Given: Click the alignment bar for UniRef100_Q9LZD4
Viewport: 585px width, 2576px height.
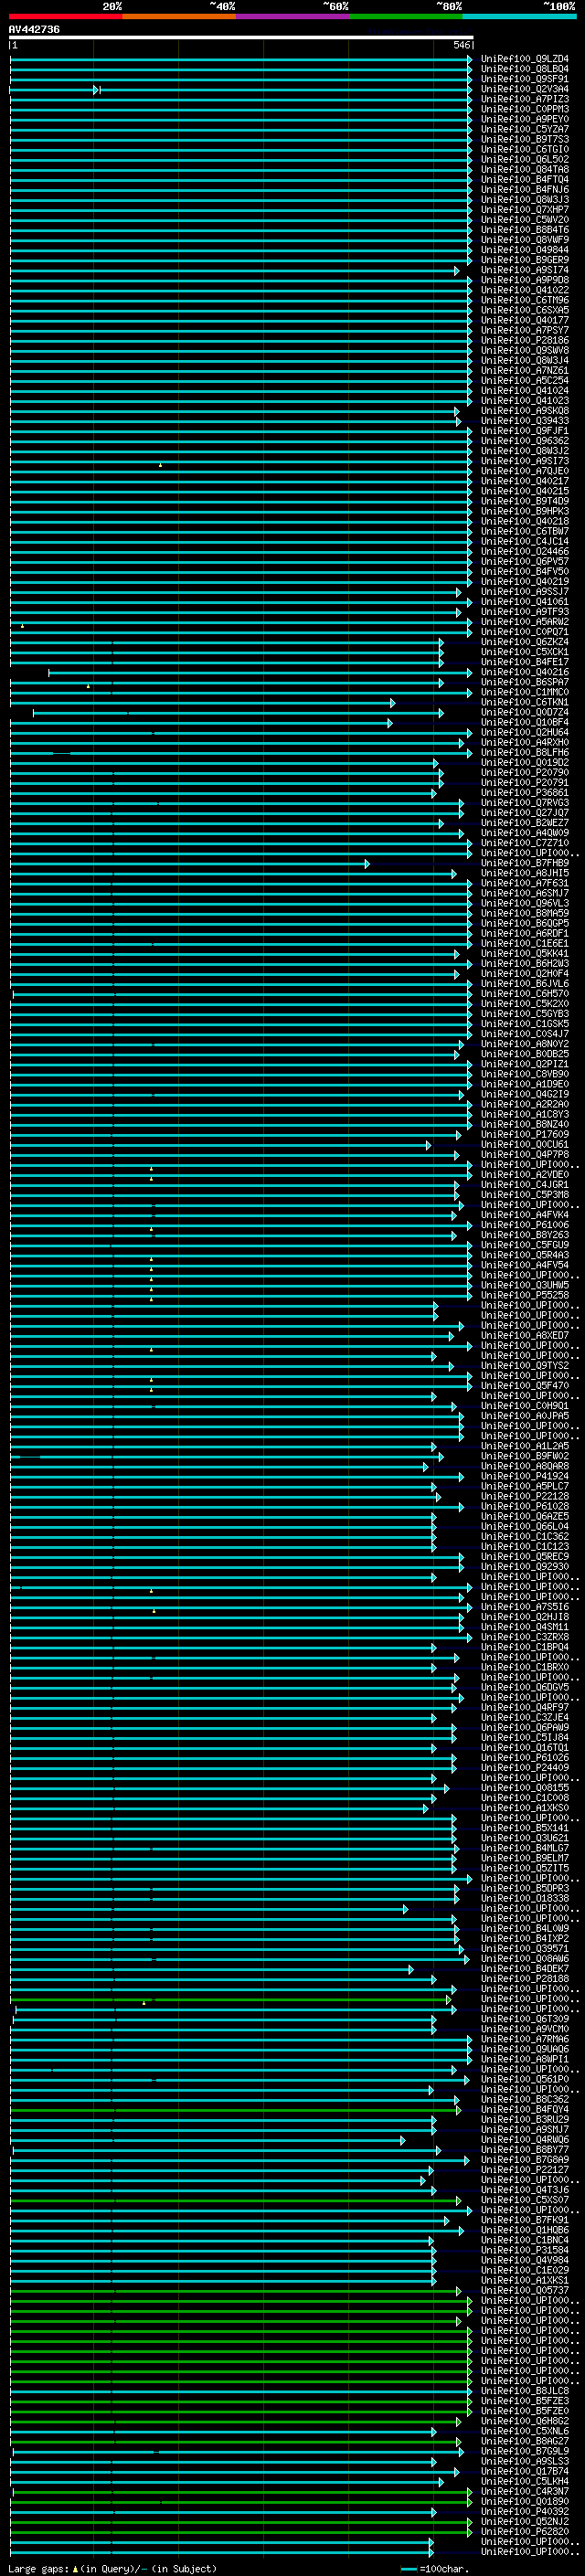Looking at the screenshot, I should (241, 59).
